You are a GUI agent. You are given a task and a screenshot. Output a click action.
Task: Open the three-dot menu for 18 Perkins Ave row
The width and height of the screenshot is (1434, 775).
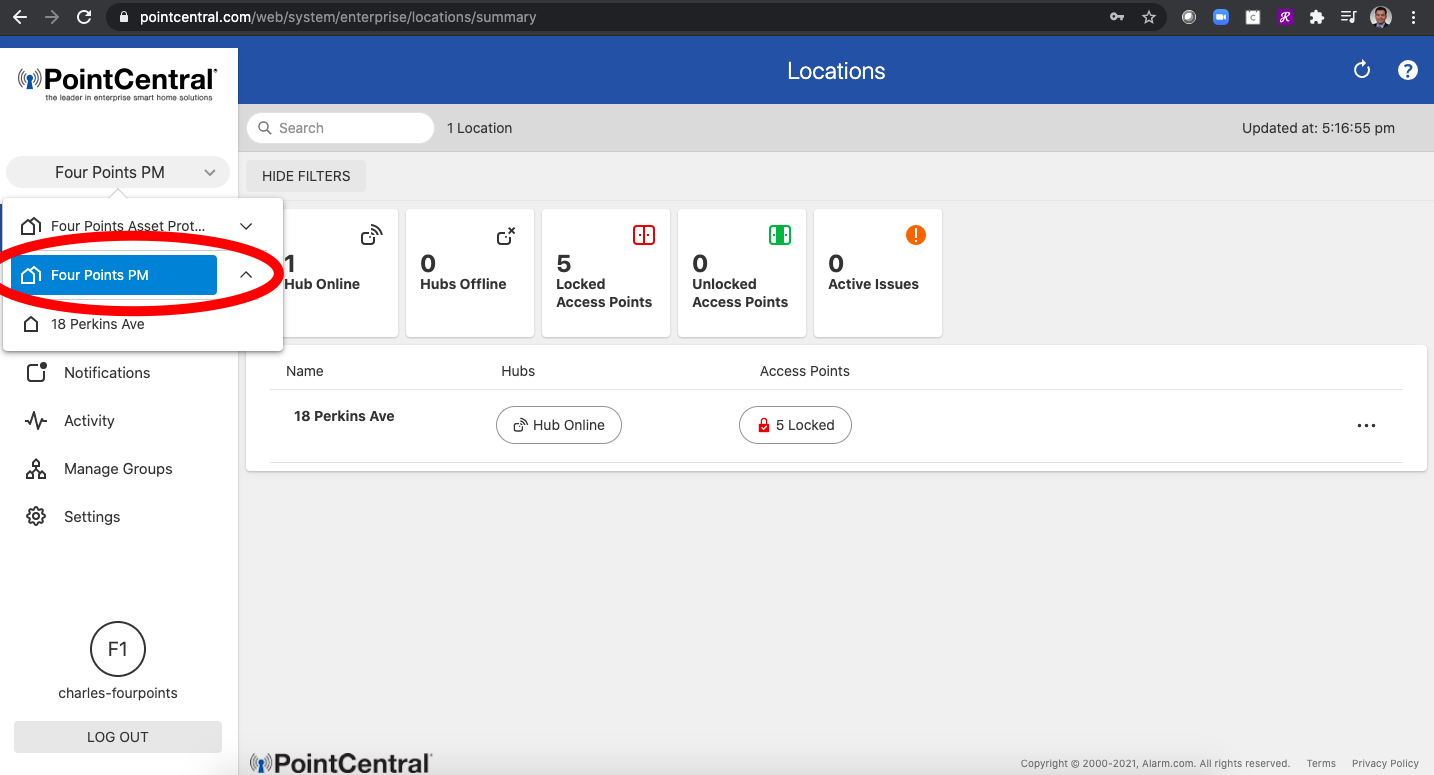(1366, 425)
